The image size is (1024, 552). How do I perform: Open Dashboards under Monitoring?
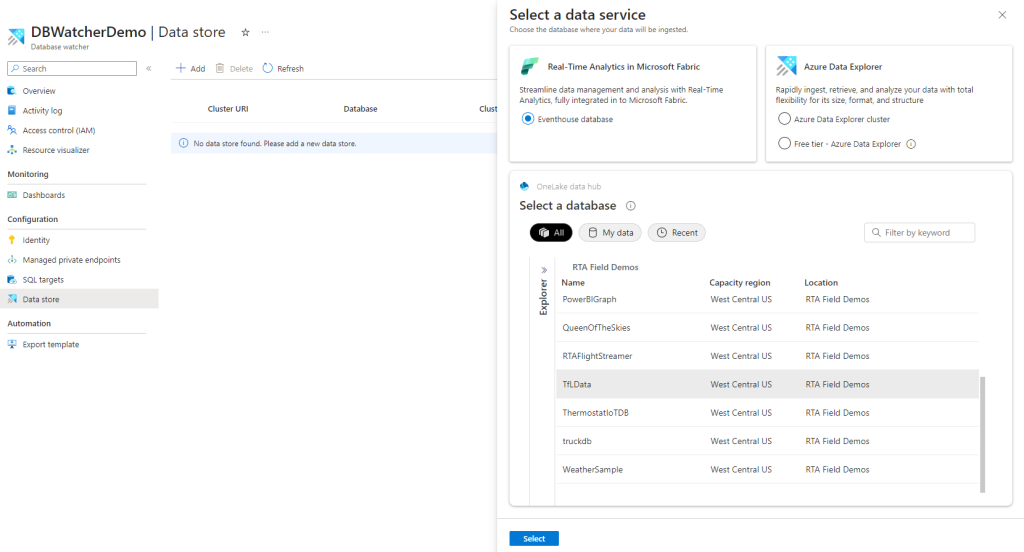pos(44,195)
